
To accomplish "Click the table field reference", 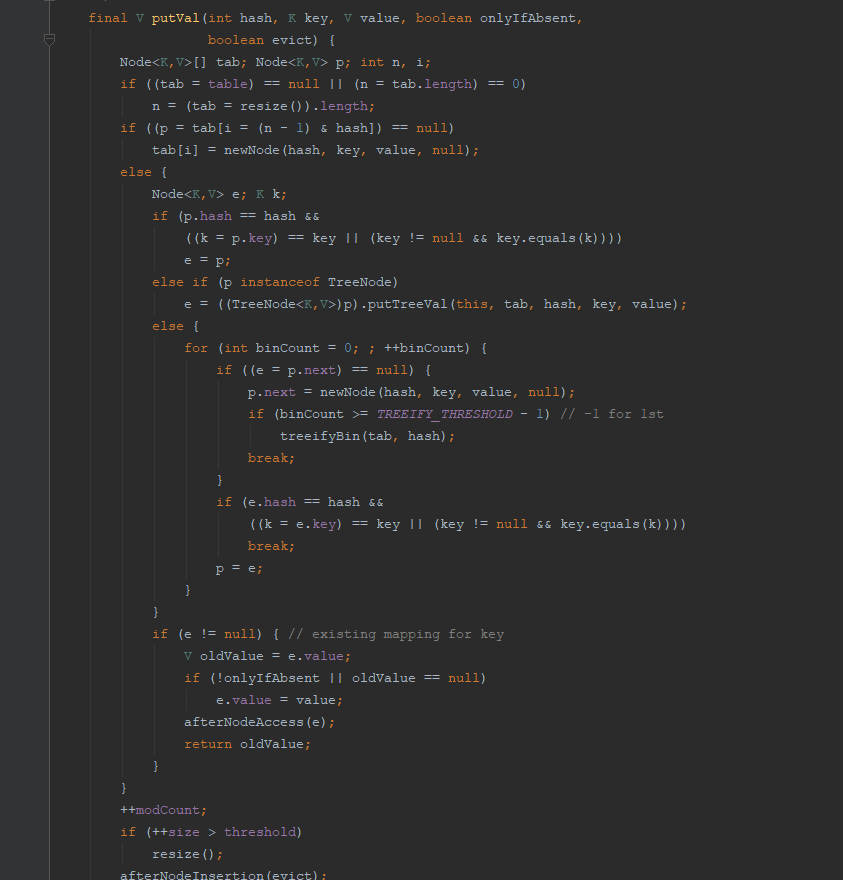I will pyautogui.click(x=227, y=84).
